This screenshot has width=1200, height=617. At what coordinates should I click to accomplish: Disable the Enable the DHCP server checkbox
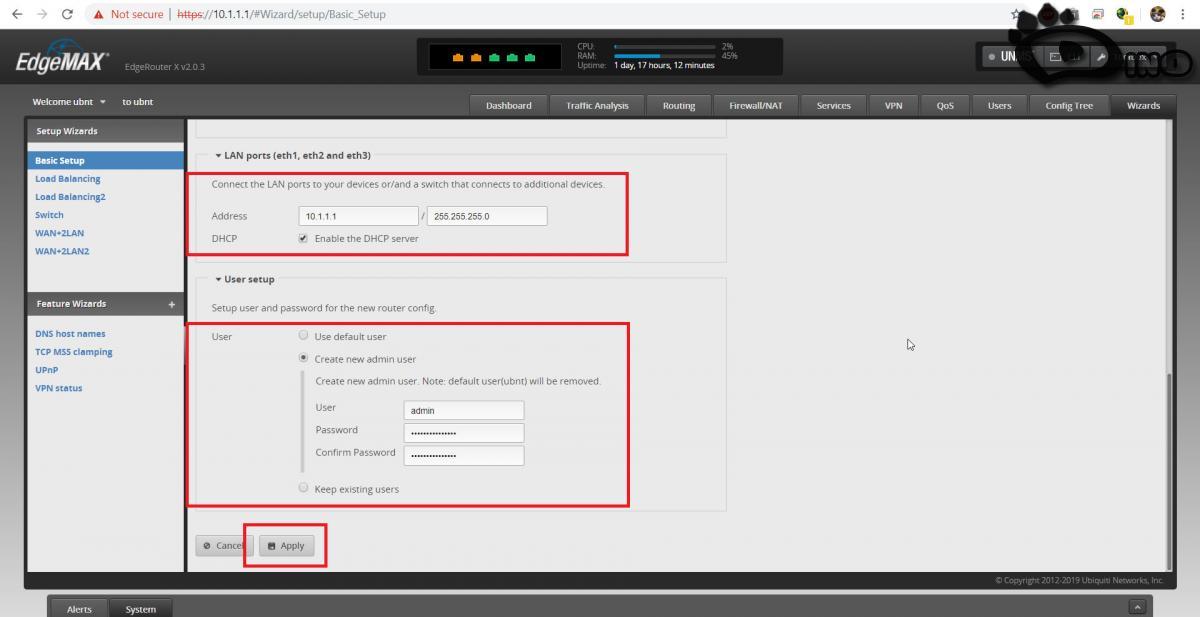[303, 238]
